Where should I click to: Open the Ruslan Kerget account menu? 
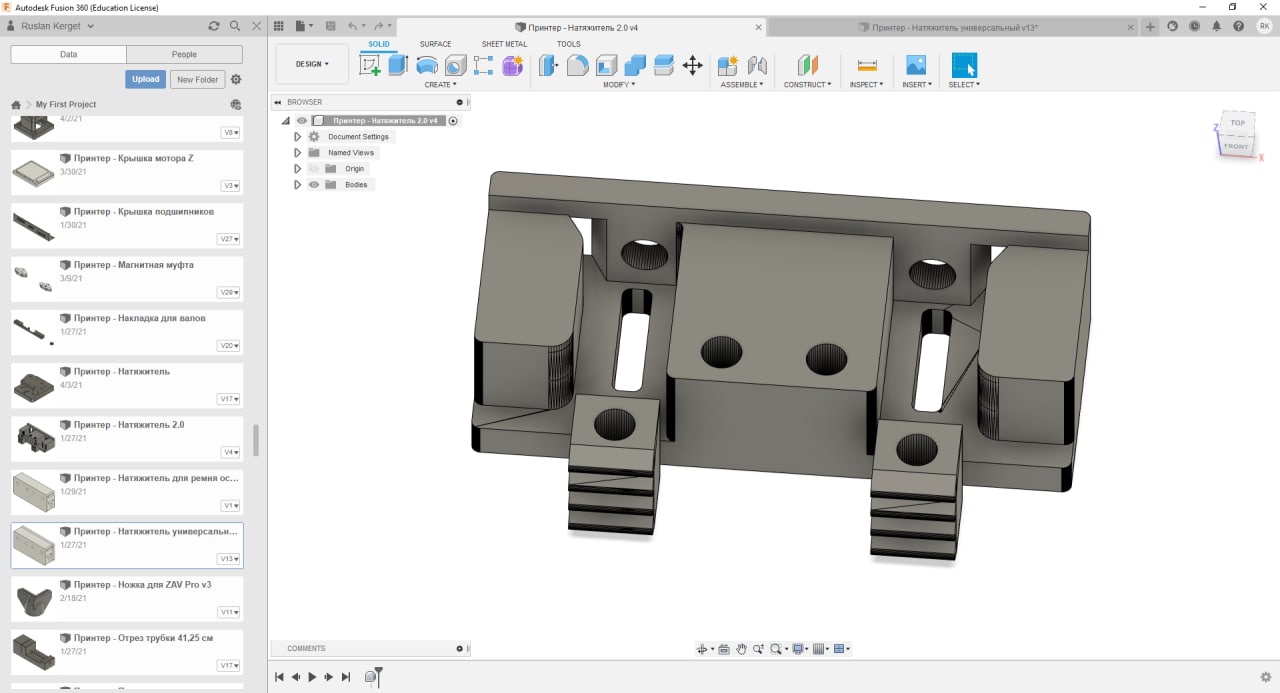[x=51, y=26]
